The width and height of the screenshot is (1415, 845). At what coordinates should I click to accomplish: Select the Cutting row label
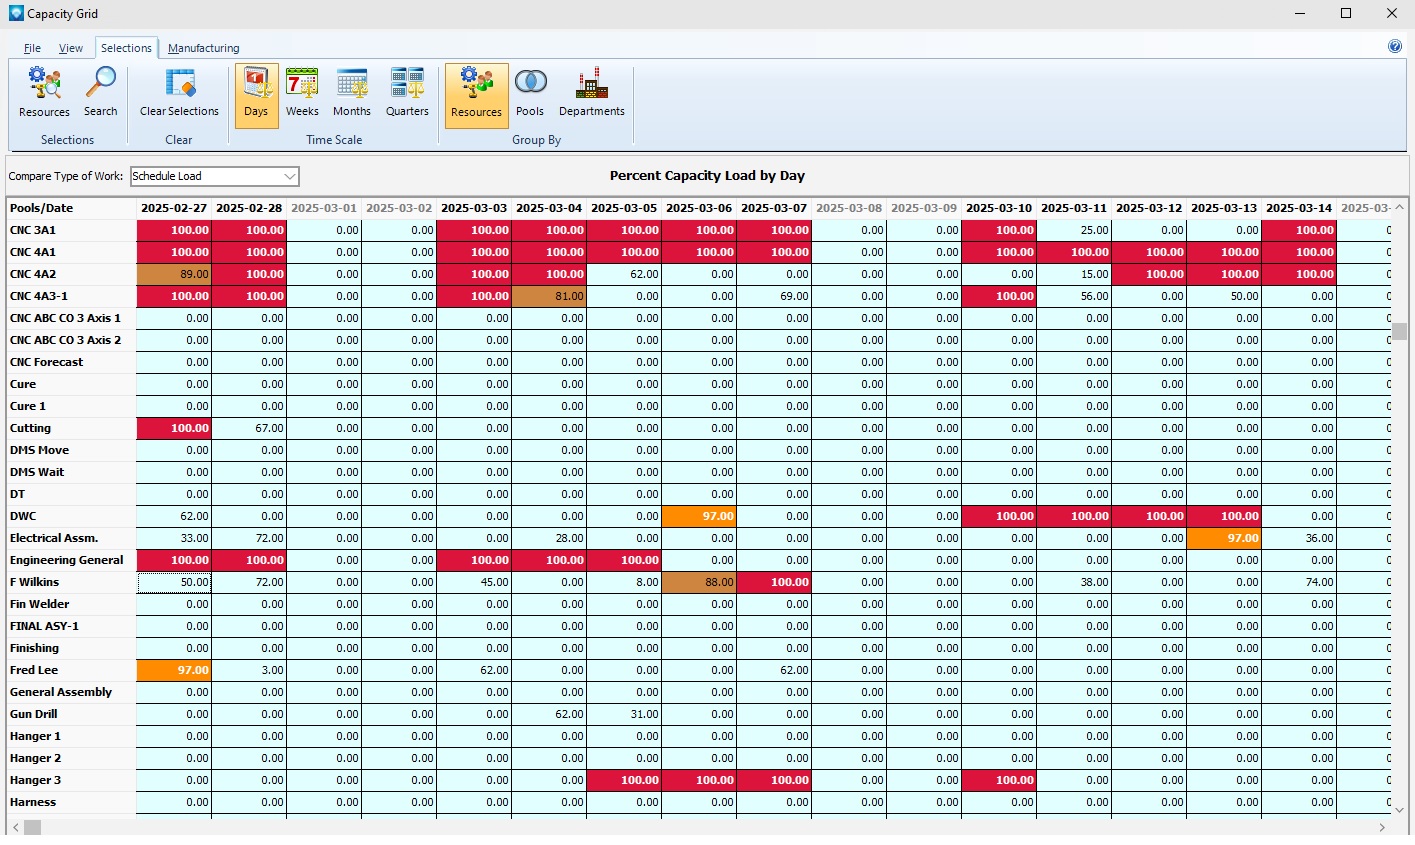click(72, 428)
